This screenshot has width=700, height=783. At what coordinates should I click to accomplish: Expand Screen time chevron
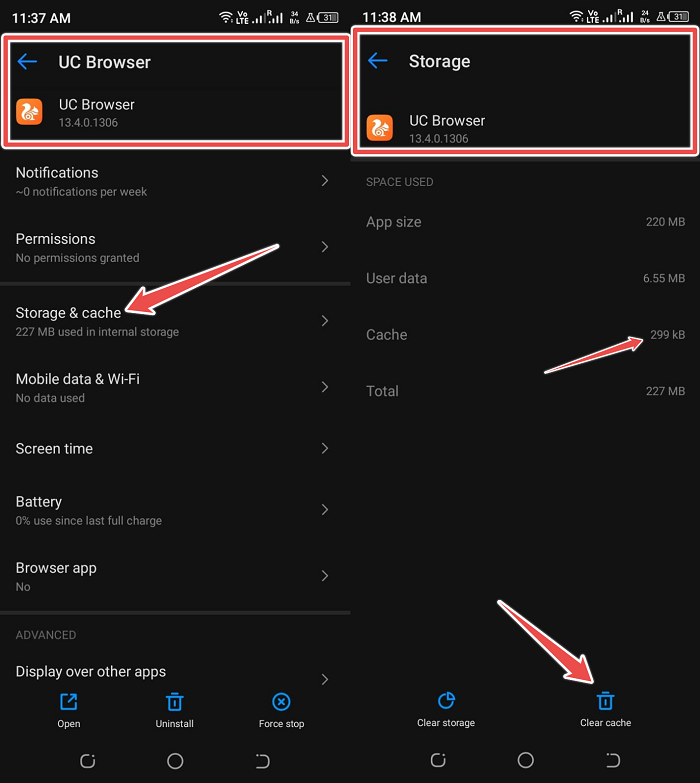325,448
